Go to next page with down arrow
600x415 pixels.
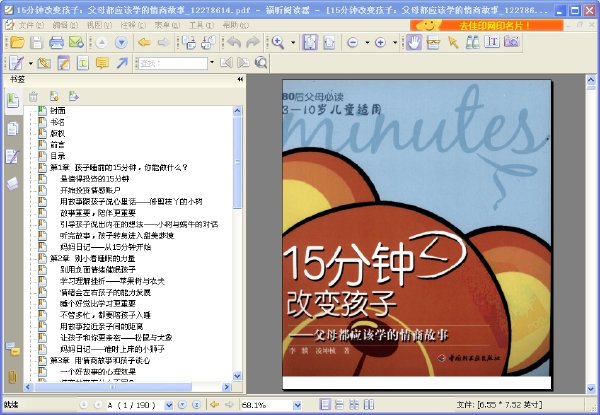point(121,42)
